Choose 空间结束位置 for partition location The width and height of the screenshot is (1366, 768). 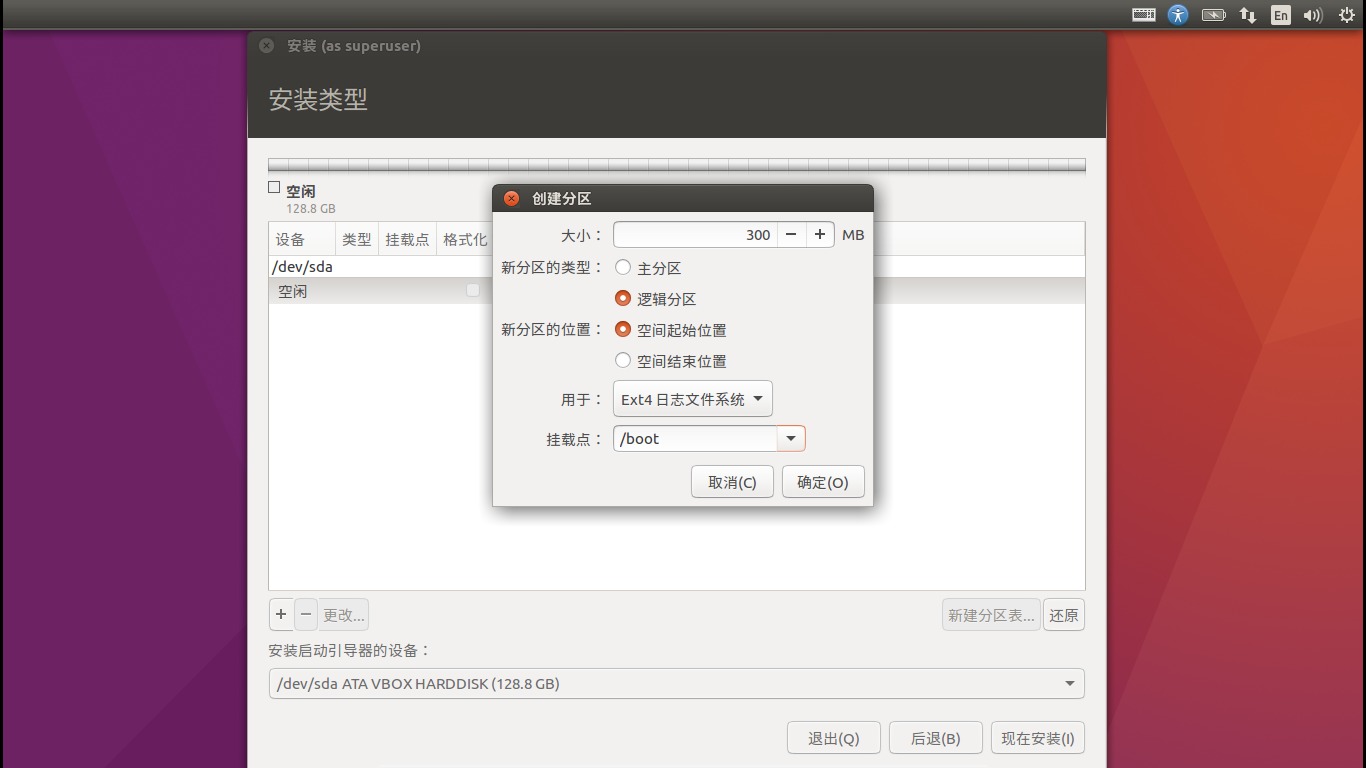coord(622,361)
